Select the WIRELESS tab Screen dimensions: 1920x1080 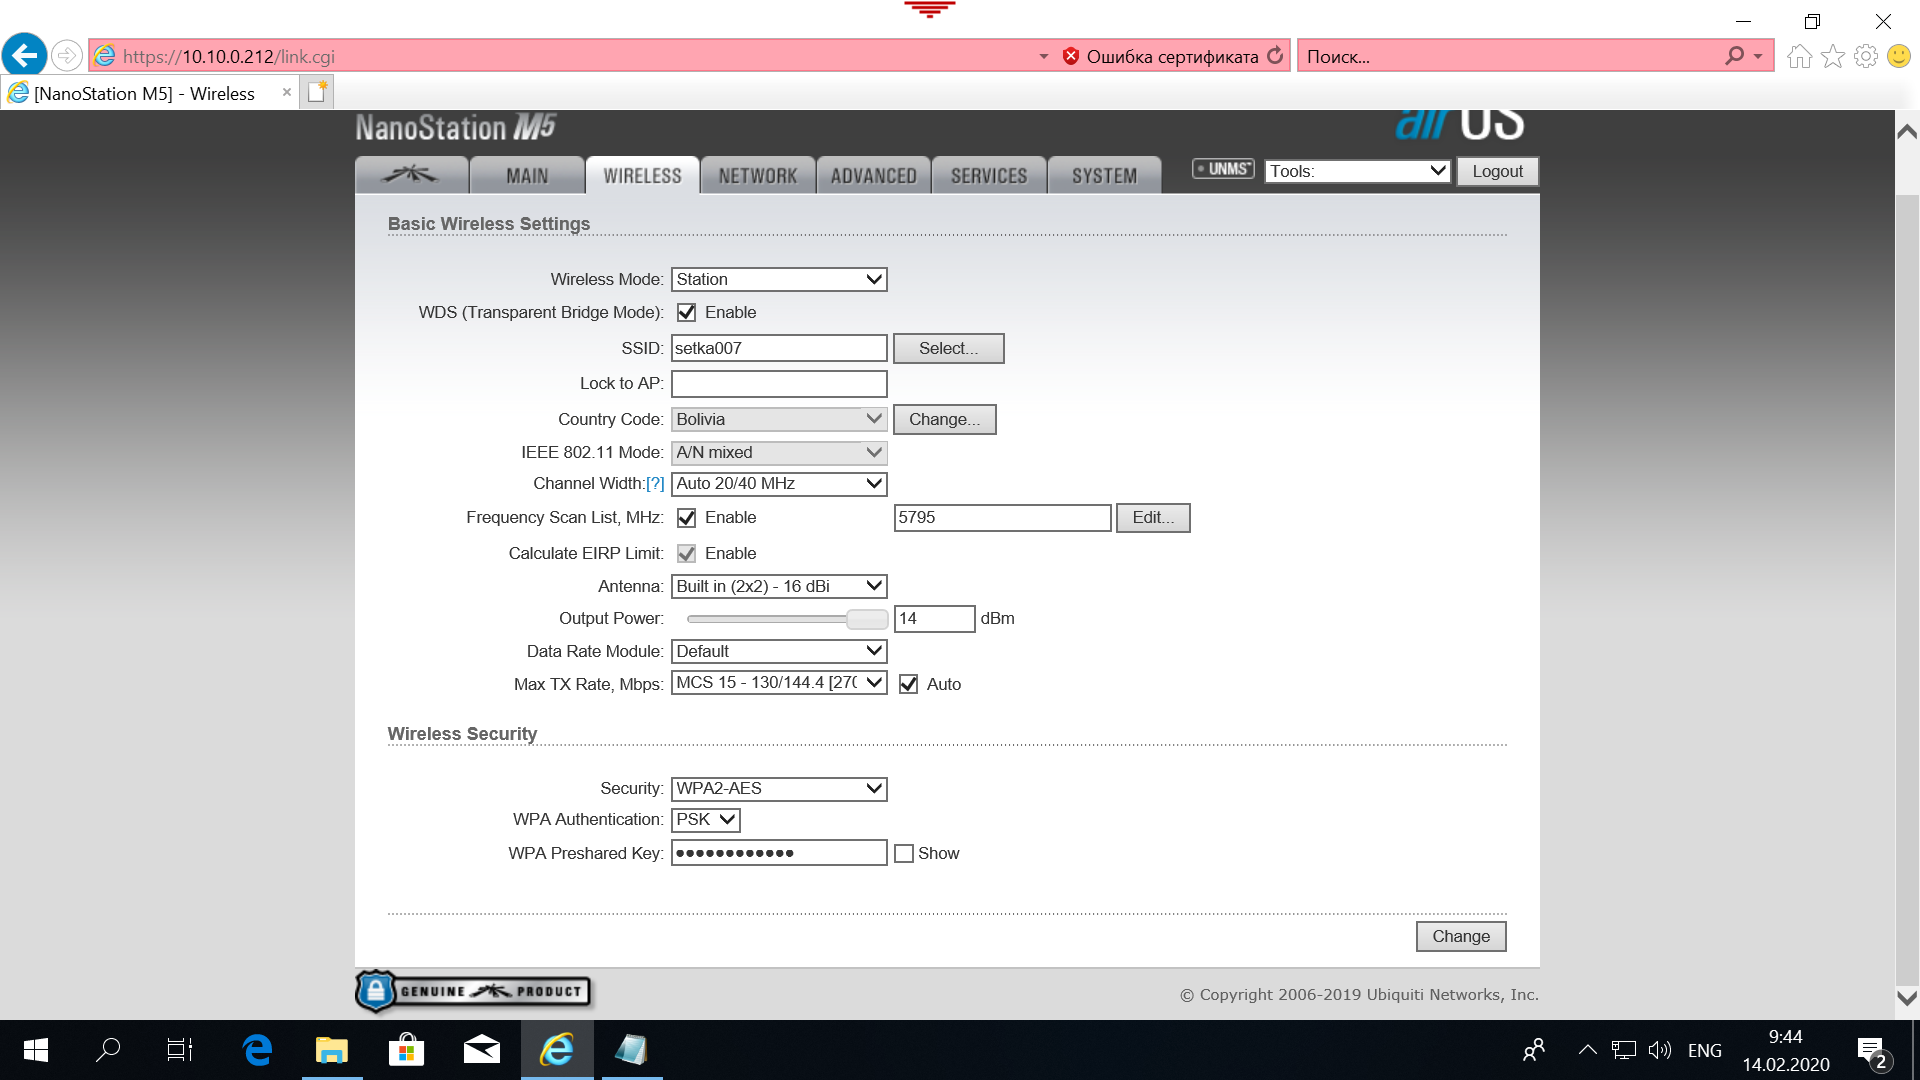[x=643, y=176]
